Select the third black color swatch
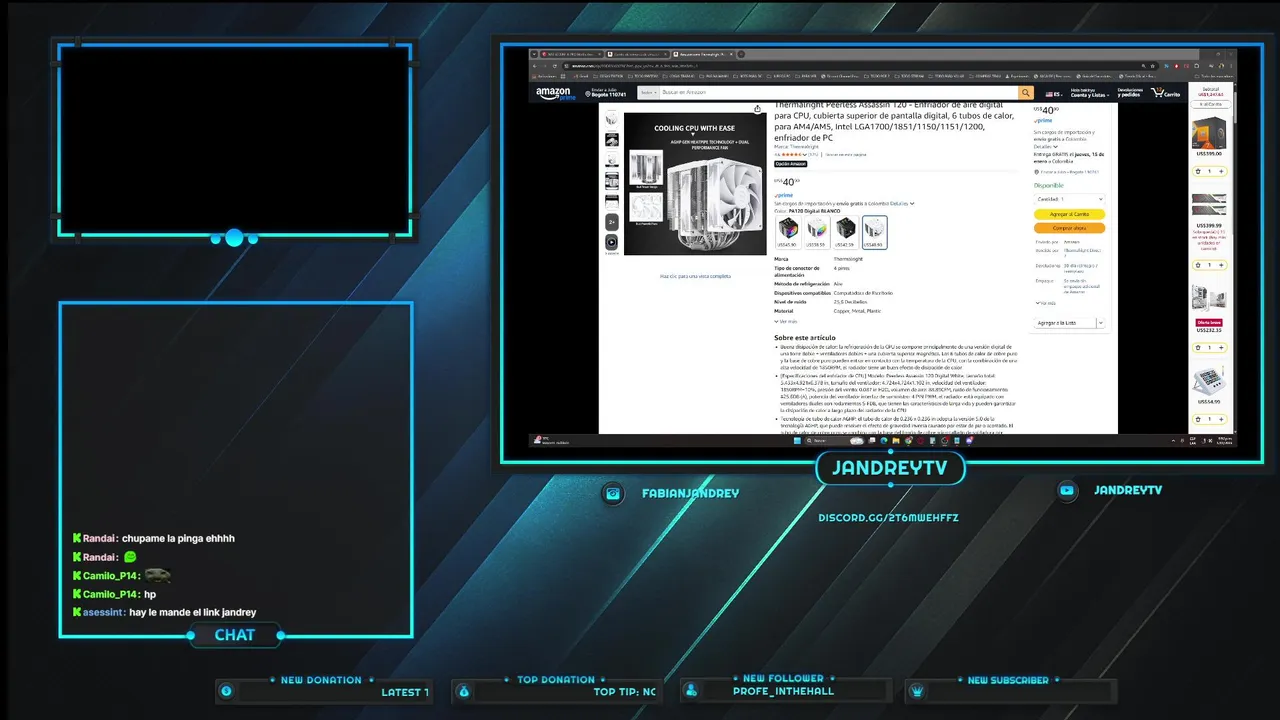Screen dimensions: 1280x720 click(x=846, y=232)
